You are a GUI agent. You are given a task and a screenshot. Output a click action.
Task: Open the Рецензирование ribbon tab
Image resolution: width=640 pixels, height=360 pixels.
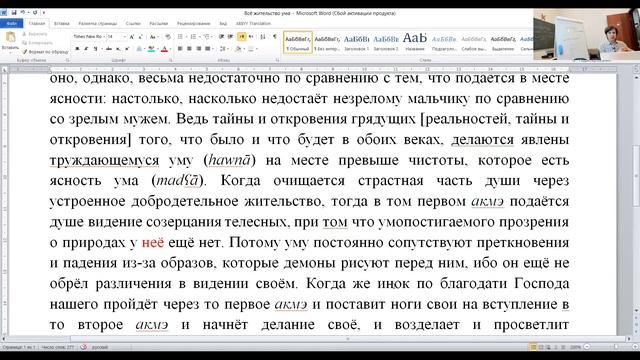pyautogui.click(x=193, y=24)
